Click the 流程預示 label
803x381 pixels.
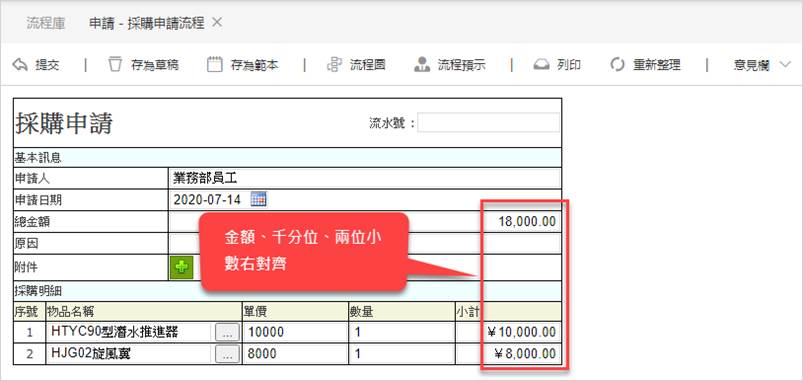click(x=461, y=65)
